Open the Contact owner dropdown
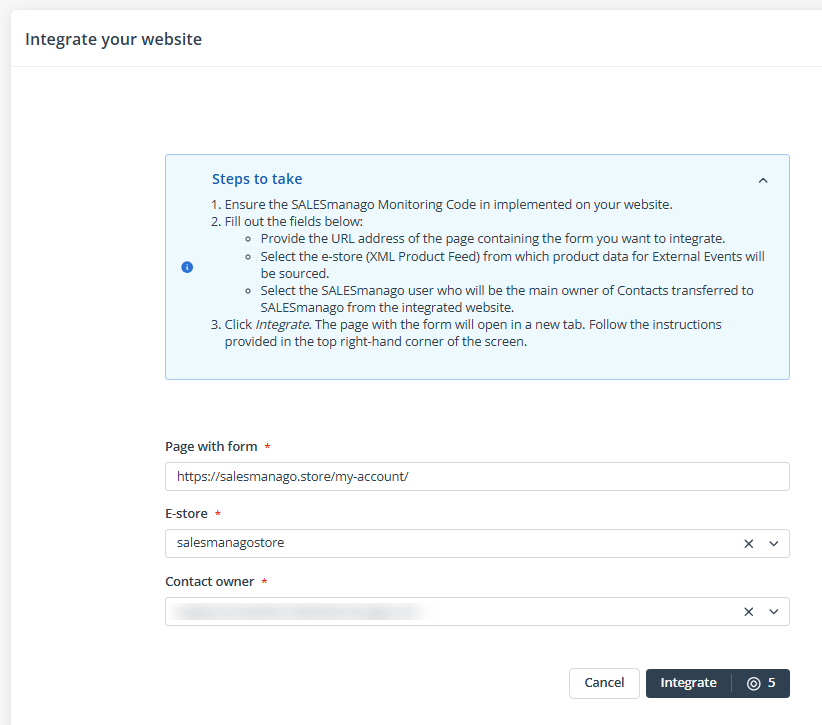The image size is (822, 725). (x=774, y=612)
